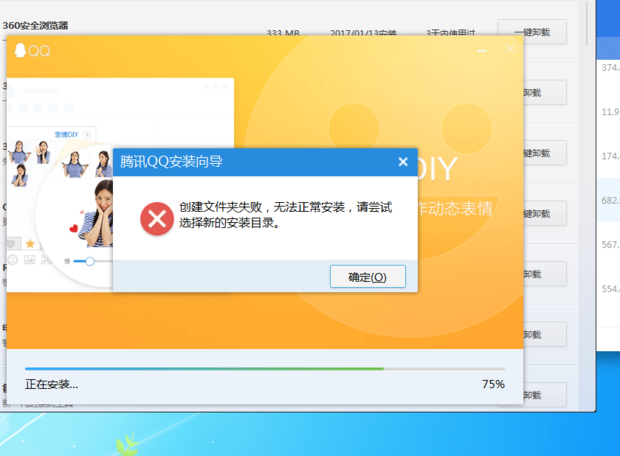Click the installation progress bar
Screen dimensions: 620x456
(x=265, y=369)
